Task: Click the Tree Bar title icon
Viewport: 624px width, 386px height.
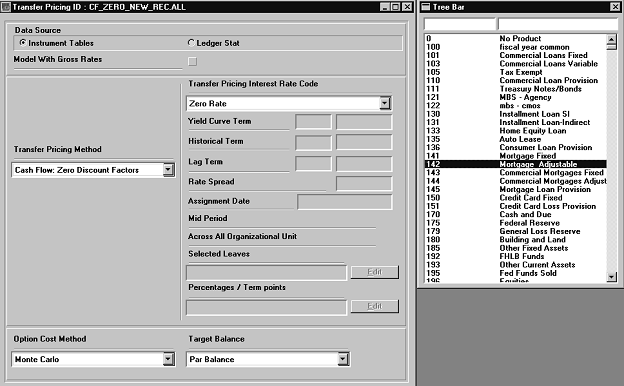Action: 426,7
